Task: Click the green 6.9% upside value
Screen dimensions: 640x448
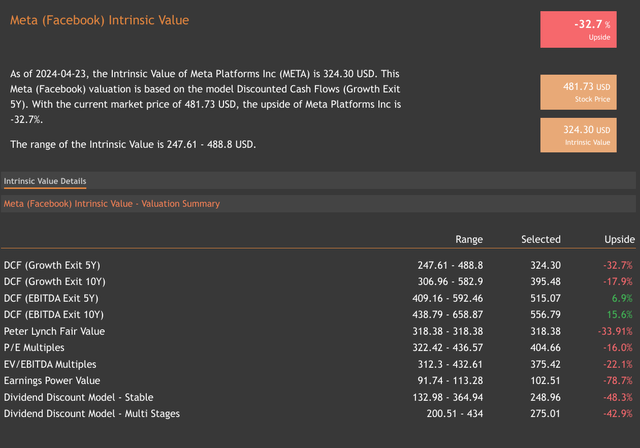Action: [x=622, y=298]
